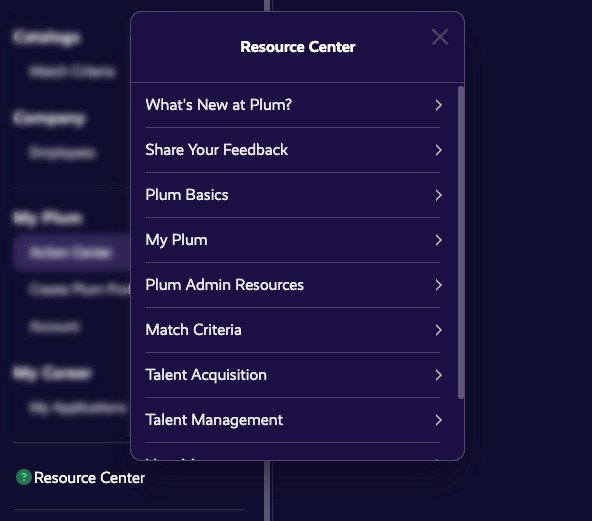Expand chevron beside What's New at Plum?
592x521 pixels.
[438, 105]
